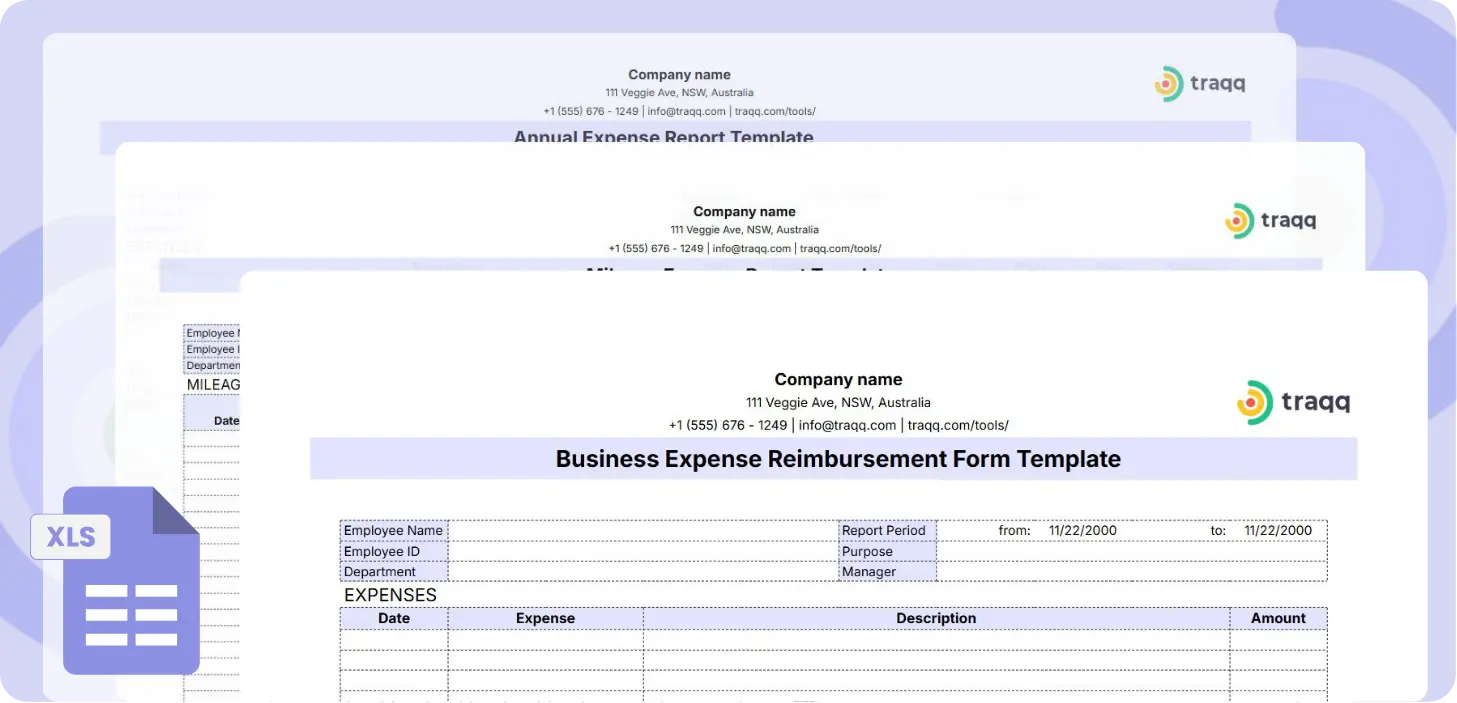Image resolution: width=1457 pixels, height=703 pixels.
Task: Click the Description column header
Action: coord(936,618)
